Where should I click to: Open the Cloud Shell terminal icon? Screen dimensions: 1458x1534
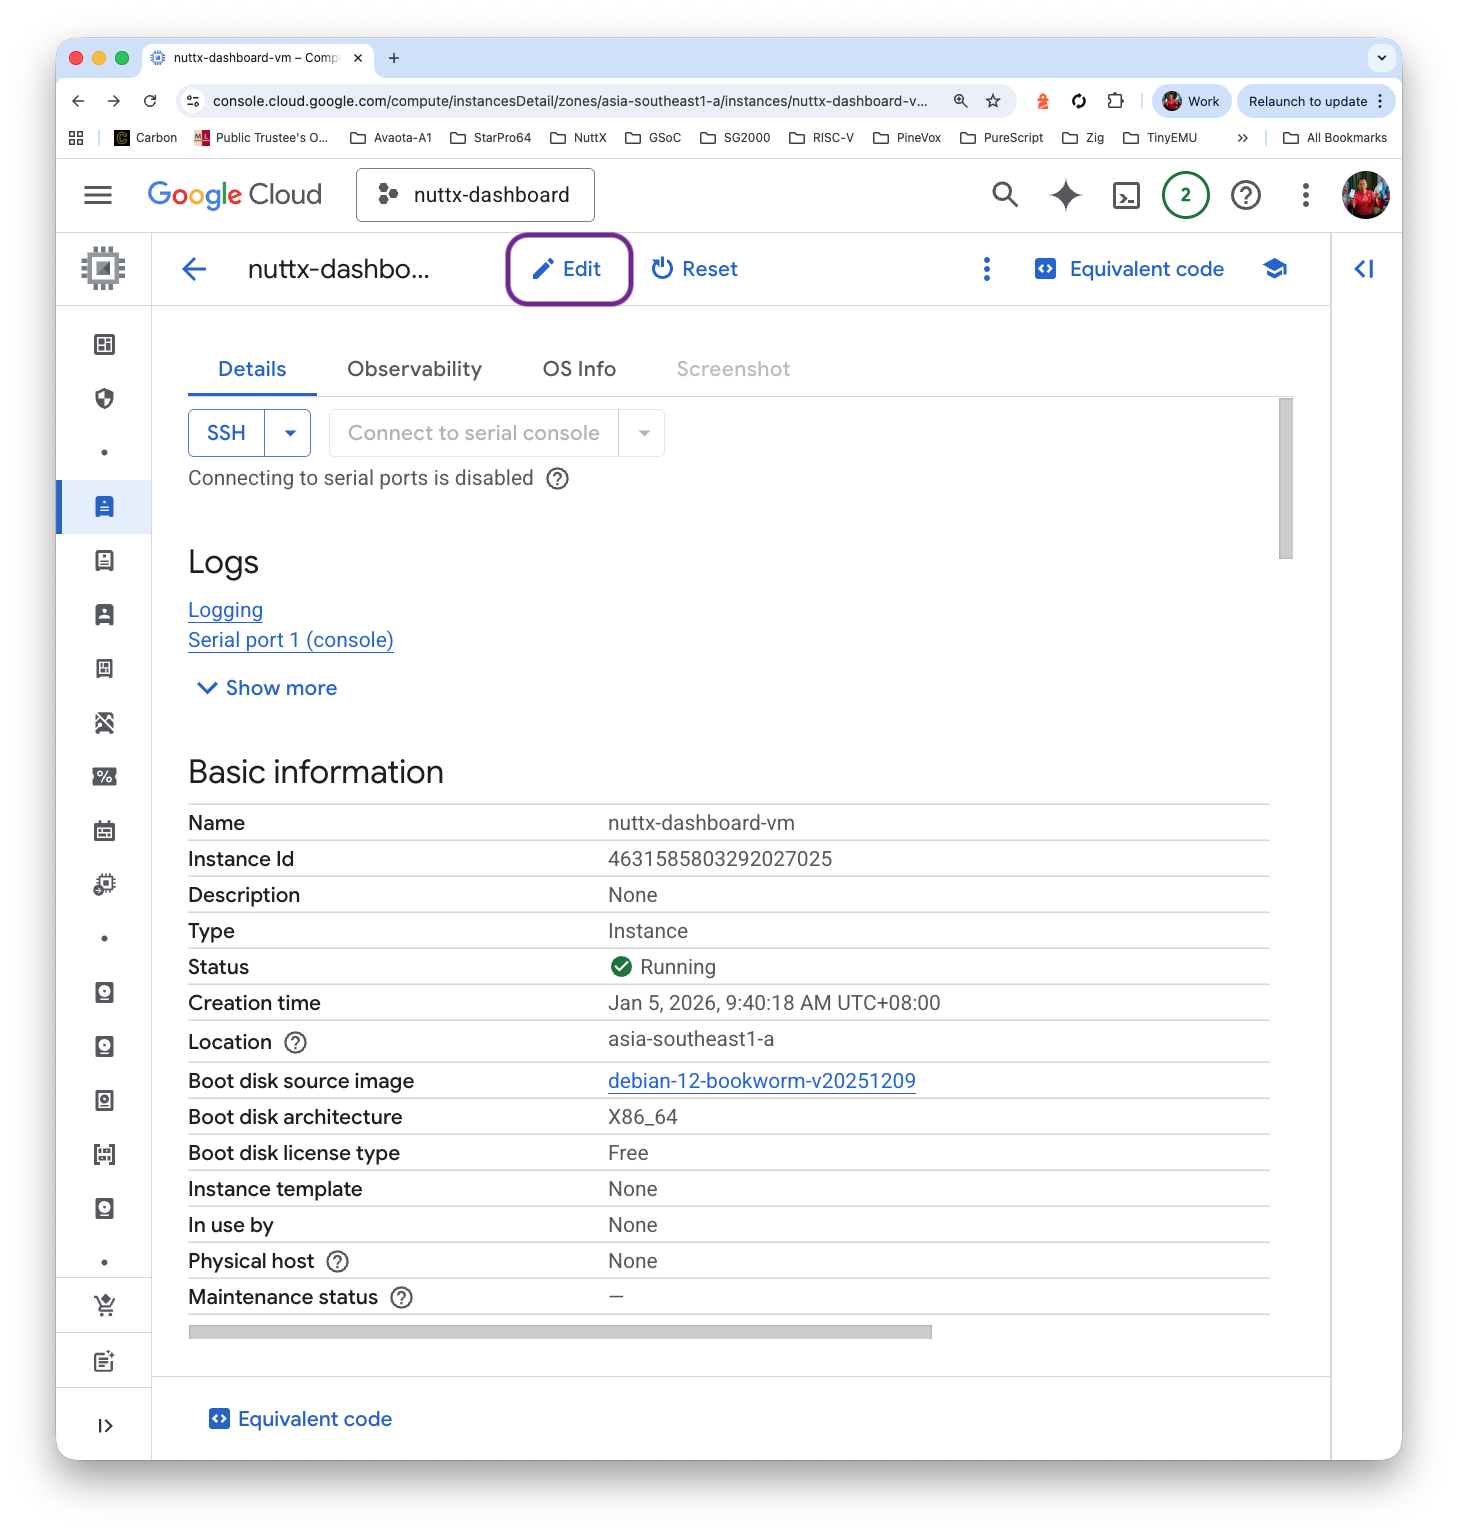(1126, 195)
